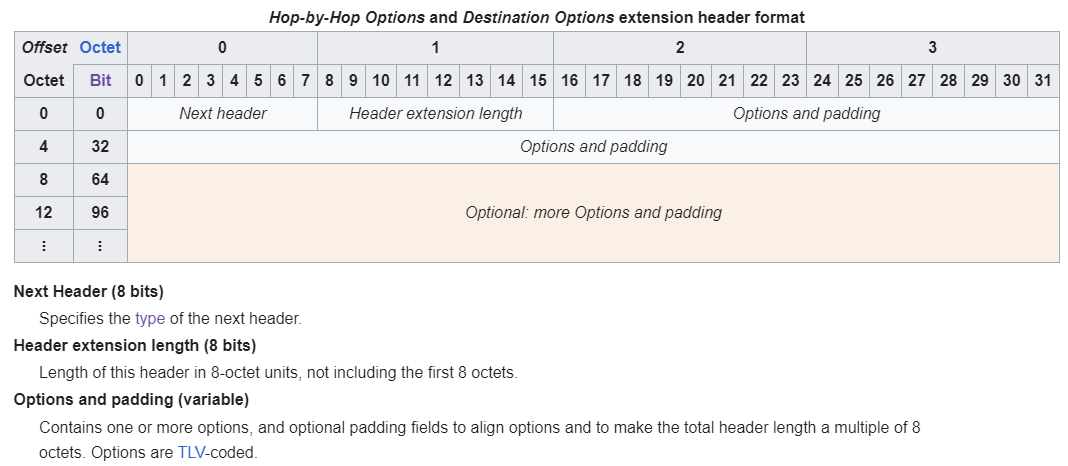1068x466 pixels.
Task: Click the "Options and padding (variable)" heading
Action: (131, 399)
